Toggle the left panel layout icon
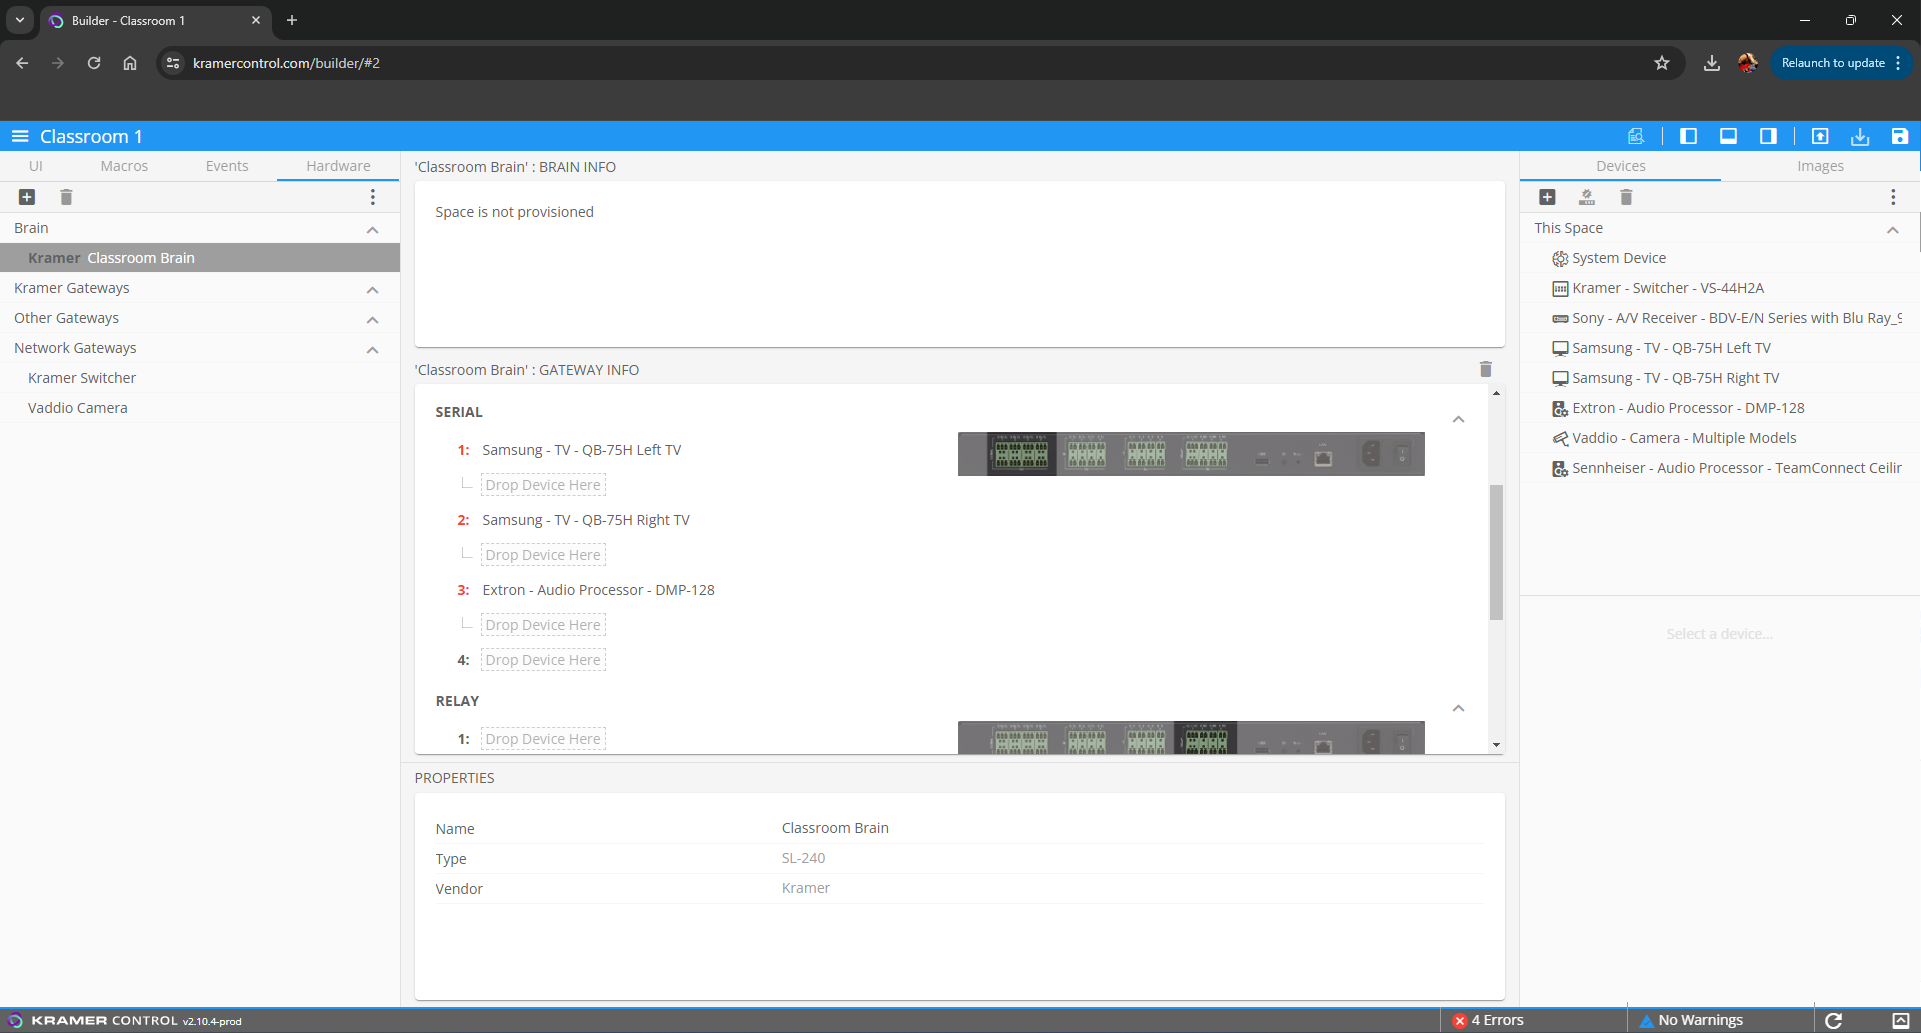 tap(1689, 136)
